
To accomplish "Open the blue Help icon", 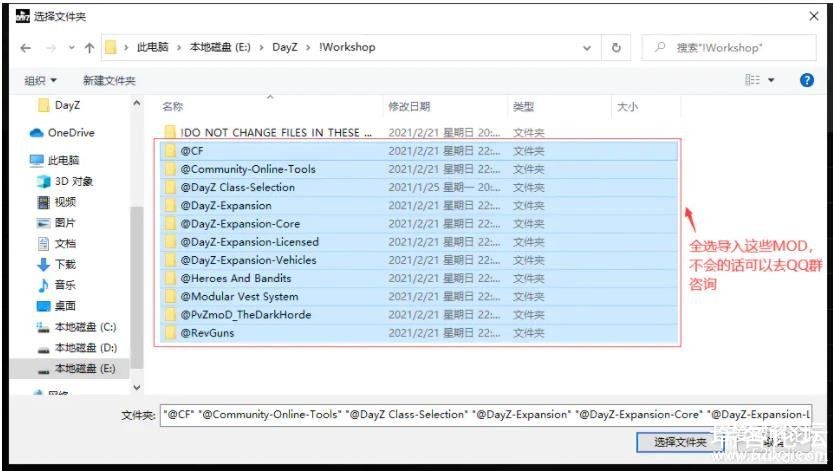I will (x=806, y=80).
